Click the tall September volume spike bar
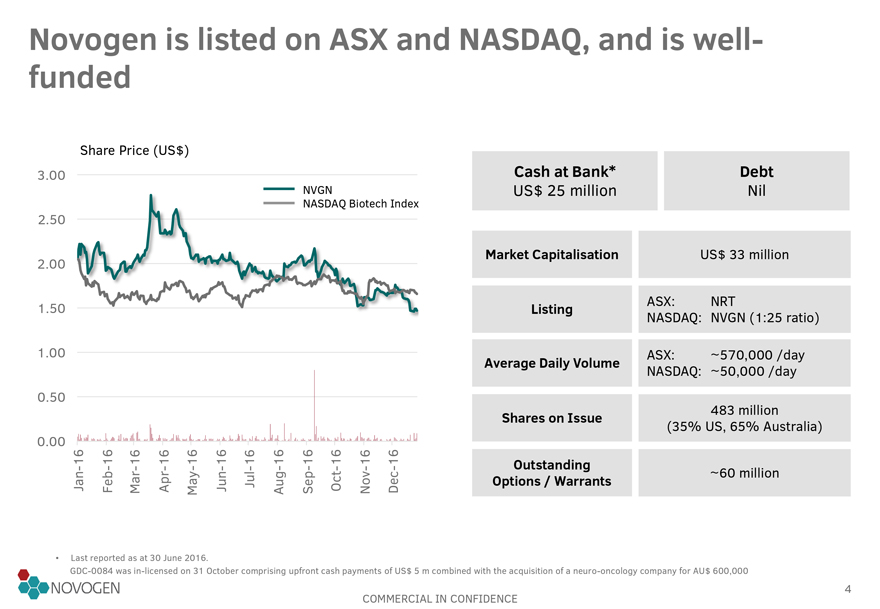This screenshot has width=880, height=609. point(314,400)
